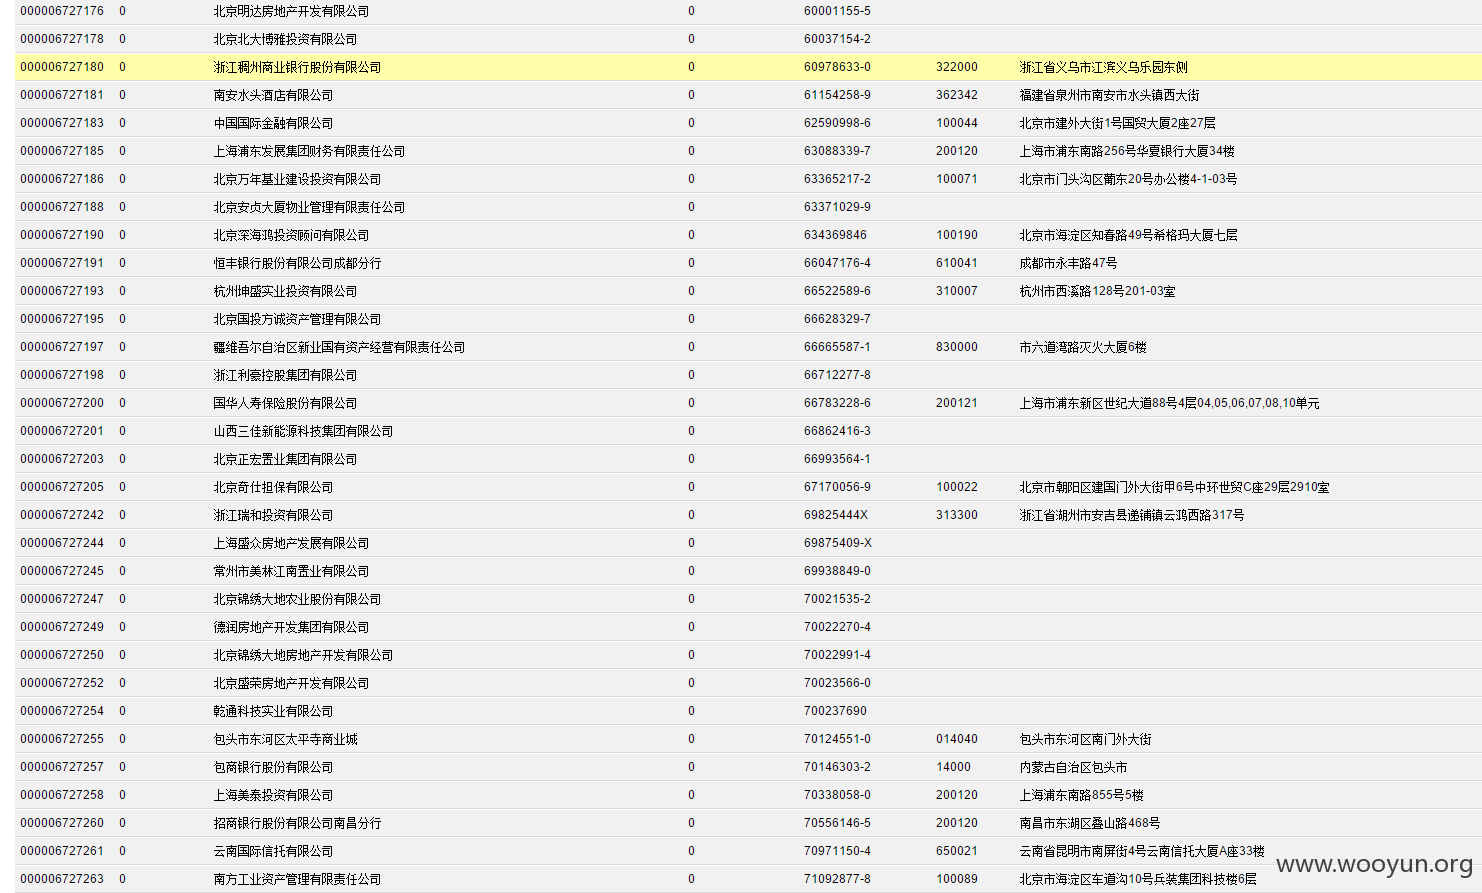Screen dimensions: 1482x893
Task: Select row ID 000006727250
Action: (x=62, y=655)
